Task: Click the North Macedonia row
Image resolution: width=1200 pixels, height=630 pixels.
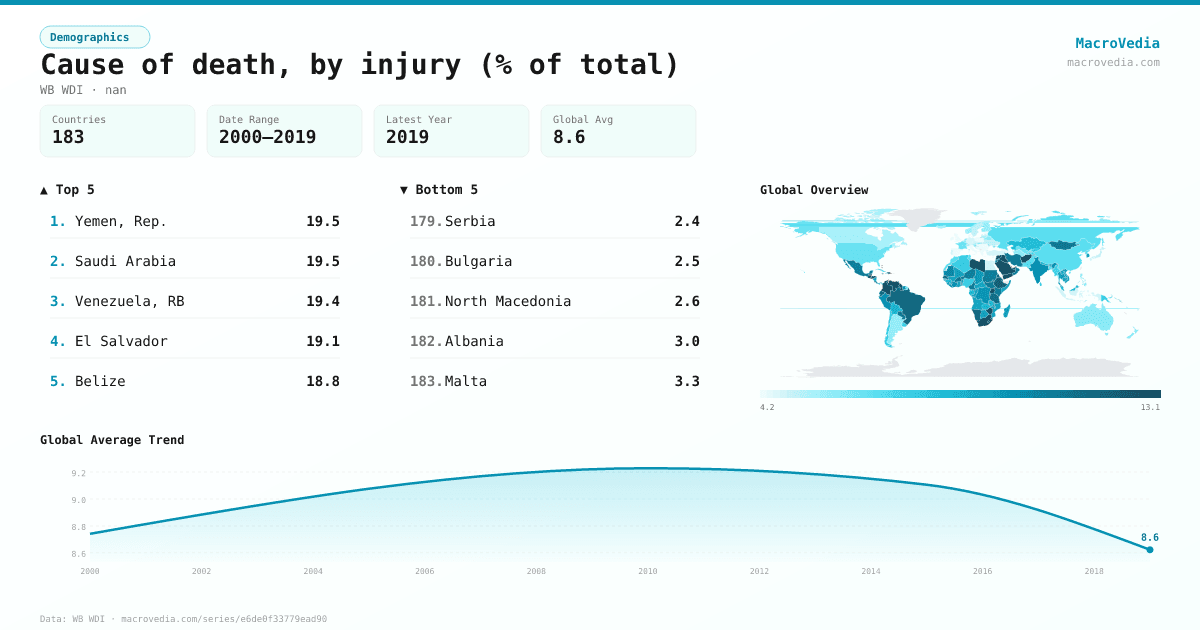Action: tap(554, 301)
